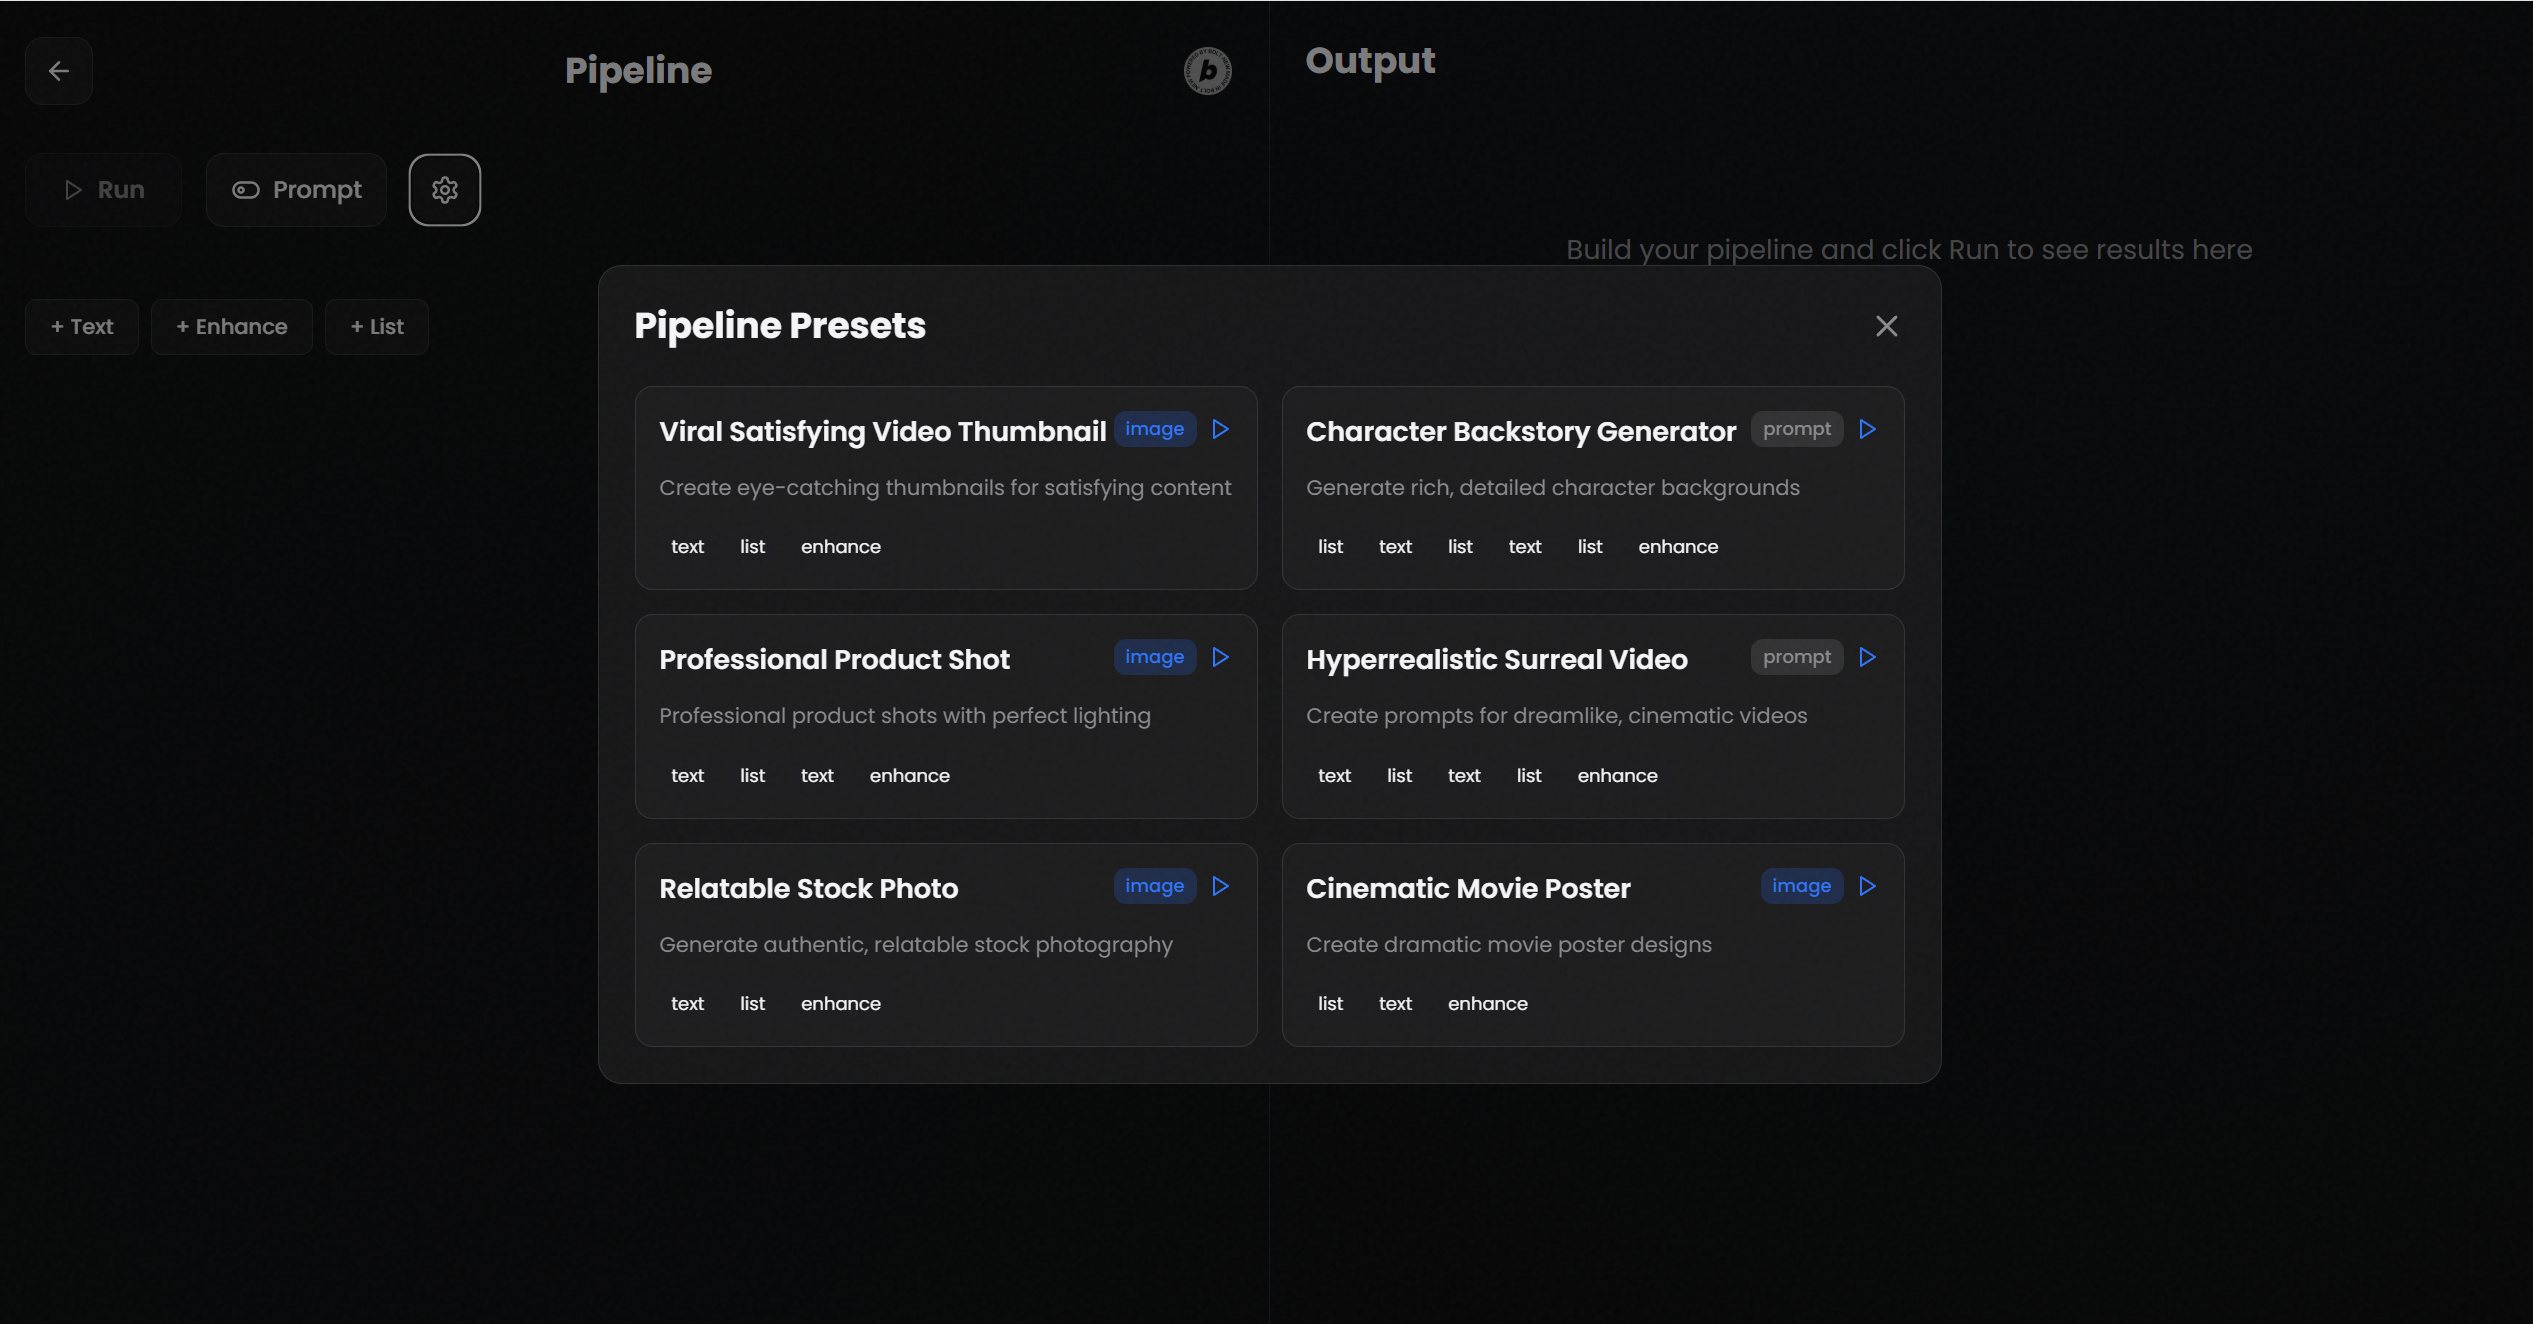The width and height of the screenshot is (2533, 1324).
Task: Run the Viral Satisfying Video Thumbnail preset
Action: click(1220, 429)
